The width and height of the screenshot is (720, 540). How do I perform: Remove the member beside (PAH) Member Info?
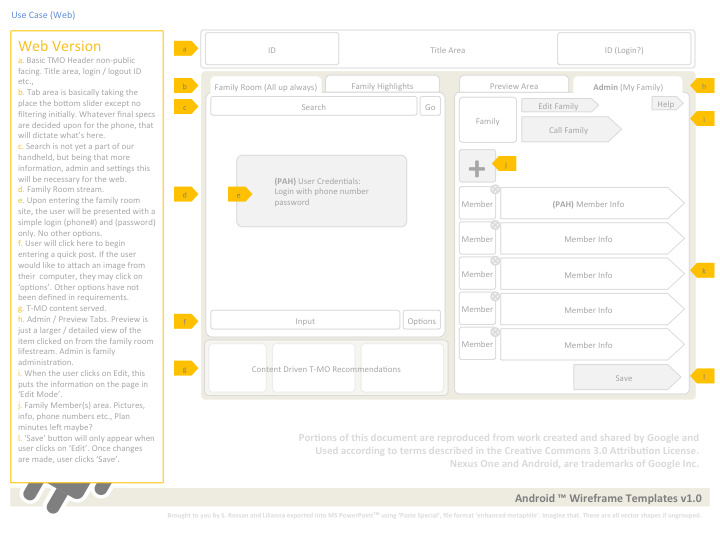click(495, 190)
